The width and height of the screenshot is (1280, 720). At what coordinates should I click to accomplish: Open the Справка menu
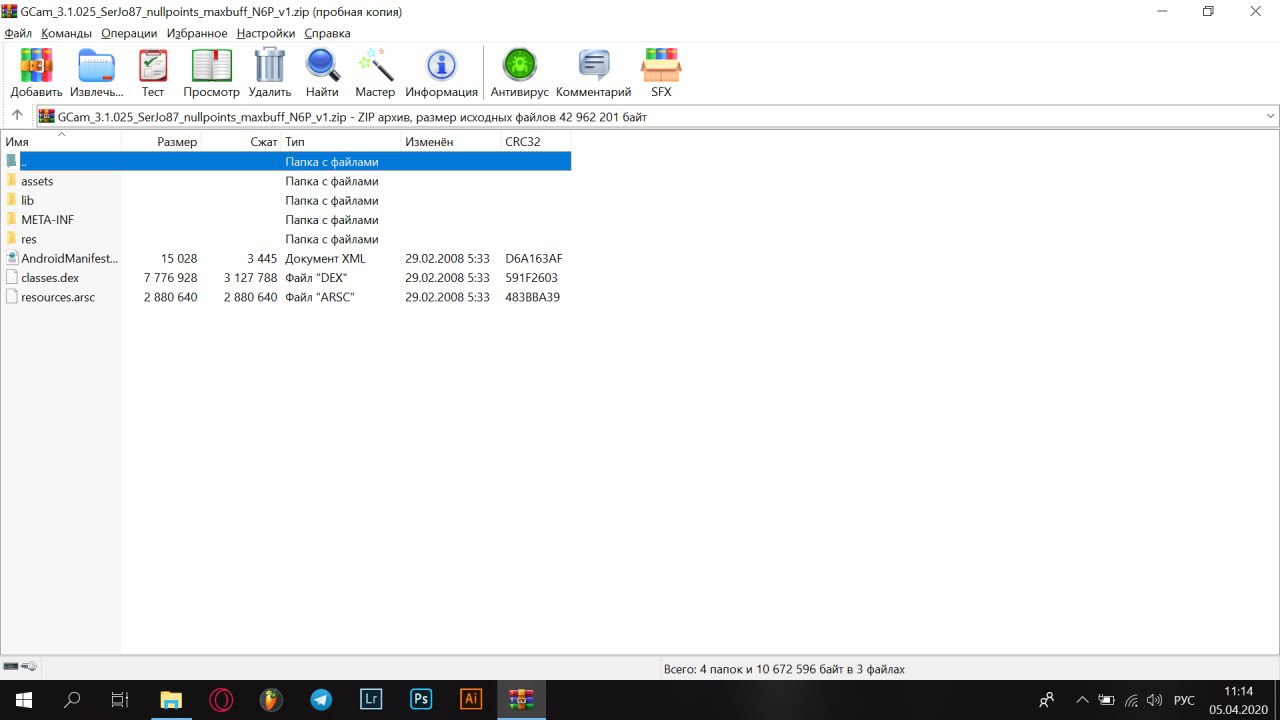click(x=327, y=33)
